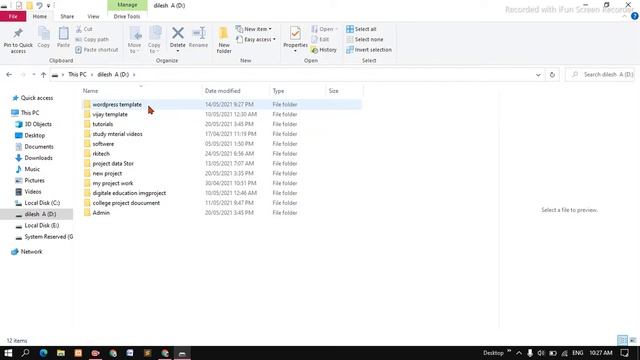The image size is (640, 360).
Task: Click the History ribbon command
Action: coord(324,50)
